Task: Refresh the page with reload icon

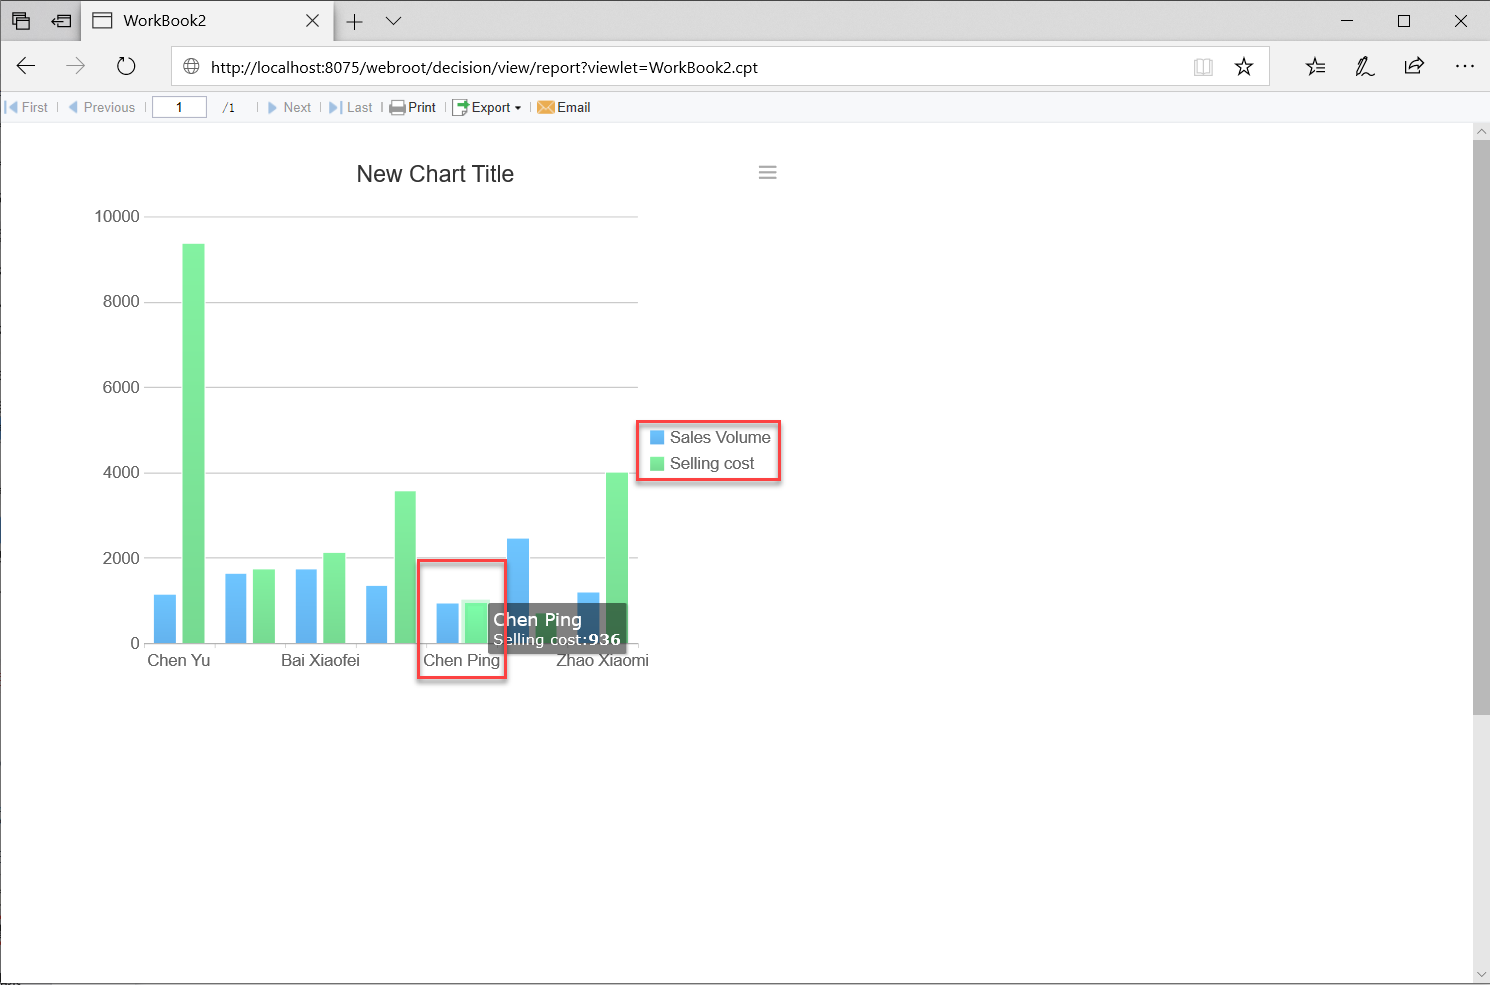Action: [x=126, y=66]
